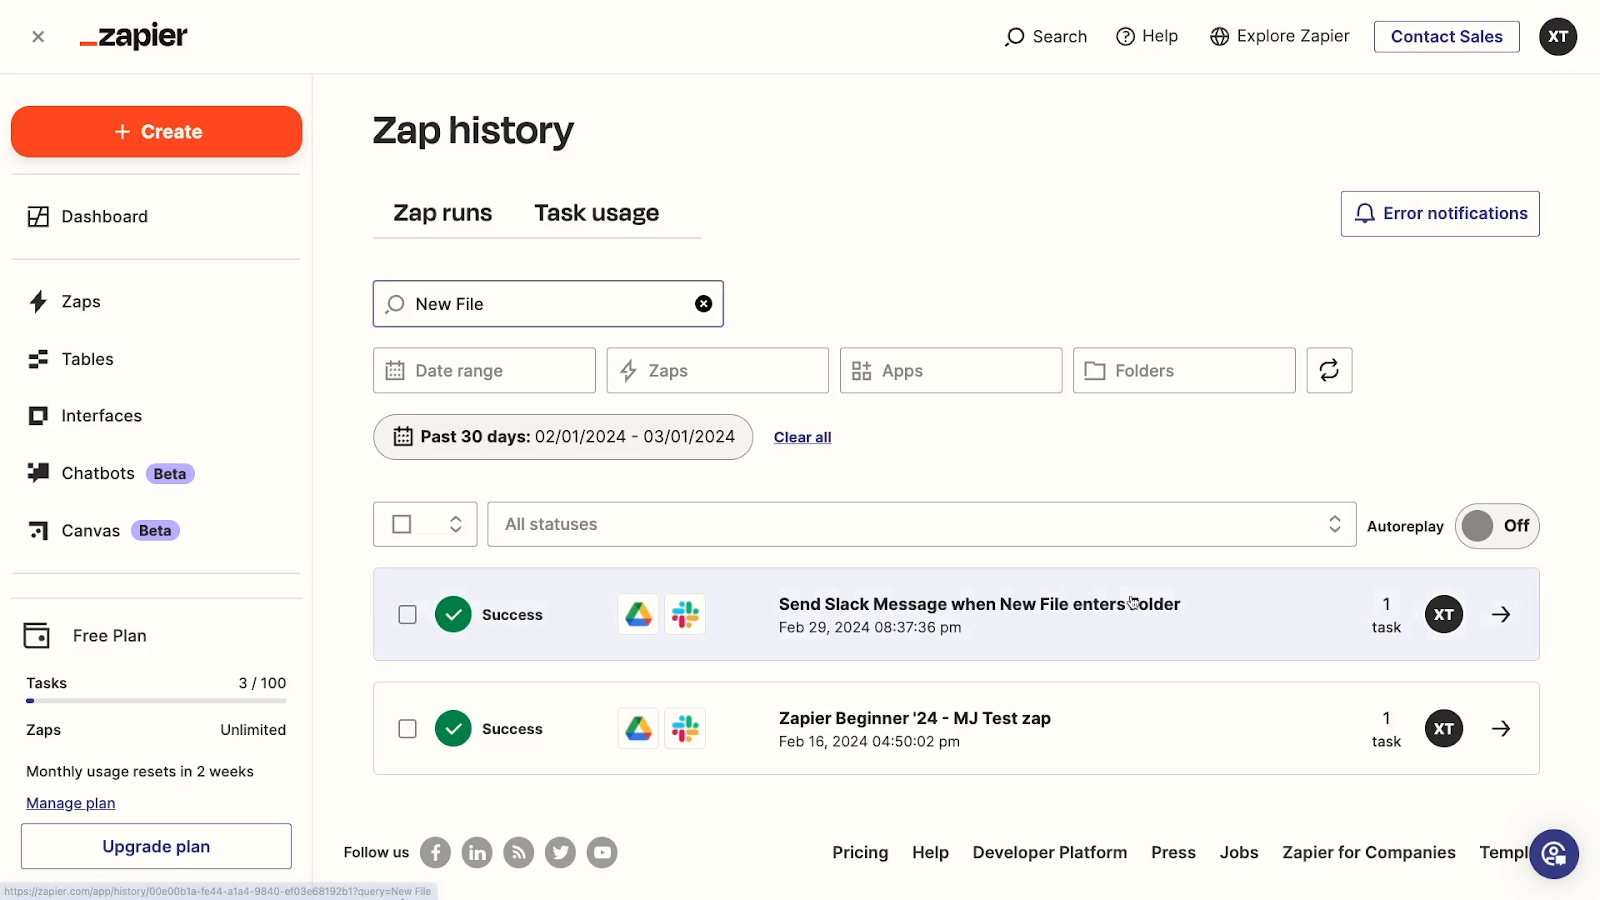Close the sidebar with the X icon
This screenshot has height=900, width=1600.
[38, 37]
